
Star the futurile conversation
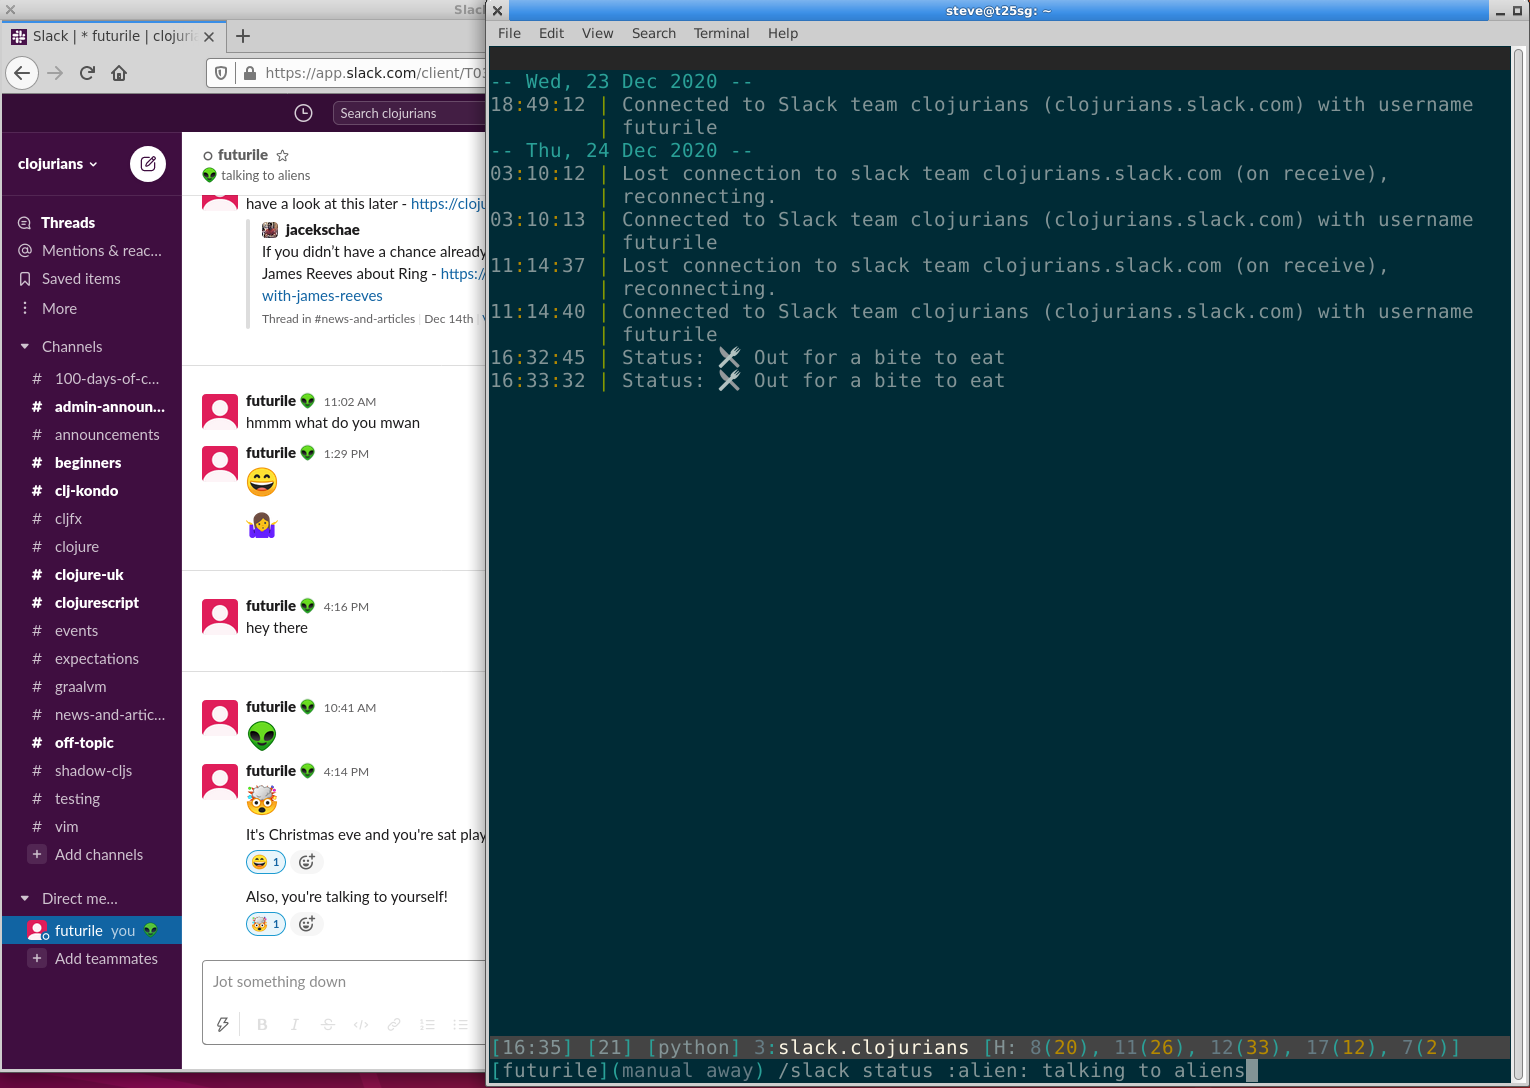(282, 155)
